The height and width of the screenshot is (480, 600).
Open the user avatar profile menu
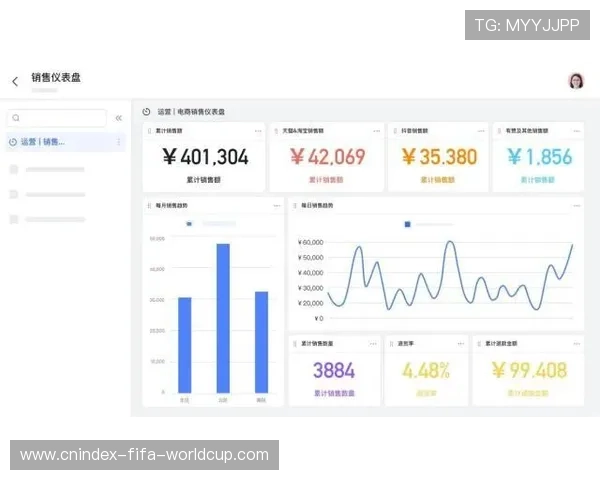(x=576, y=81)
